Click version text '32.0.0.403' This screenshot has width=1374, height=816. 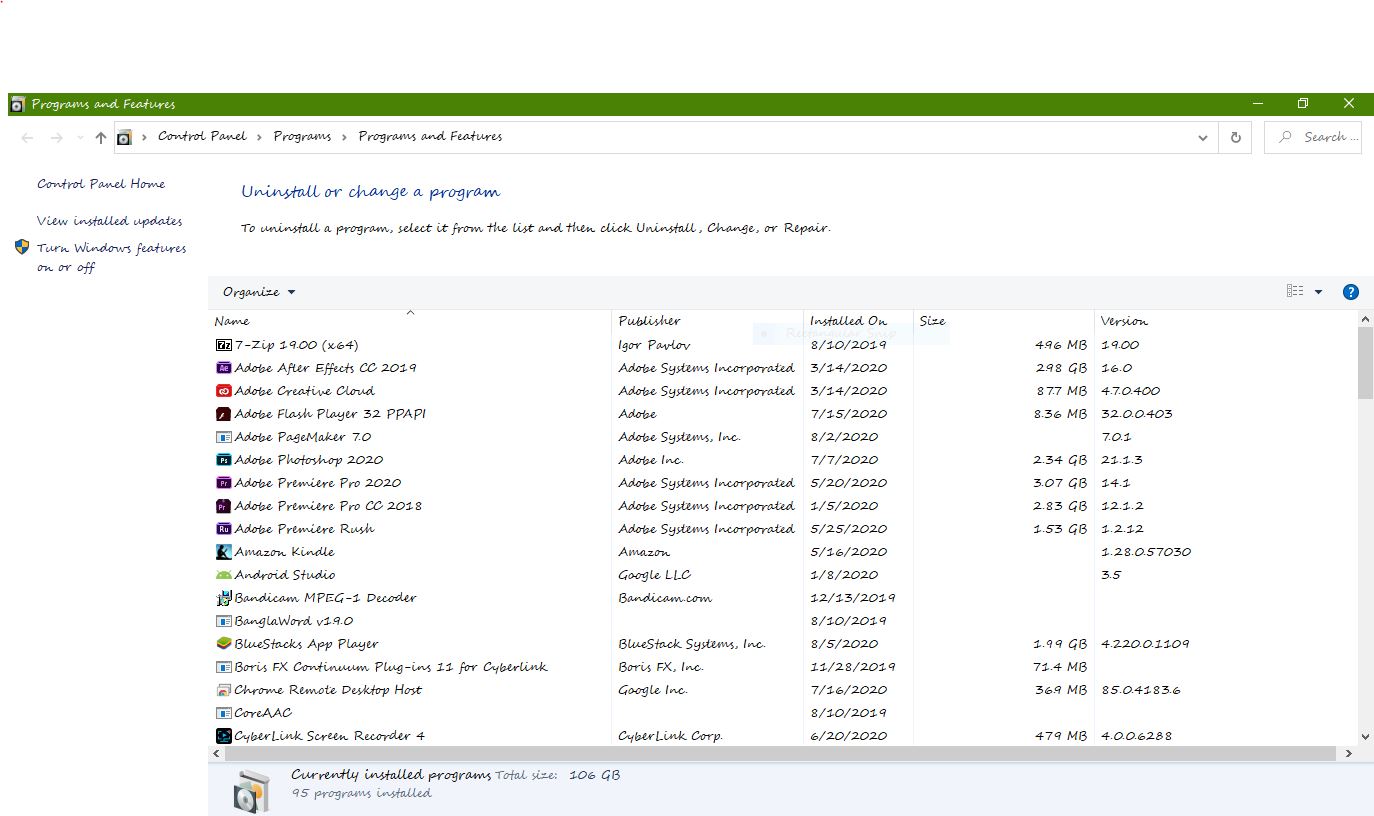tap(1137, 414)
